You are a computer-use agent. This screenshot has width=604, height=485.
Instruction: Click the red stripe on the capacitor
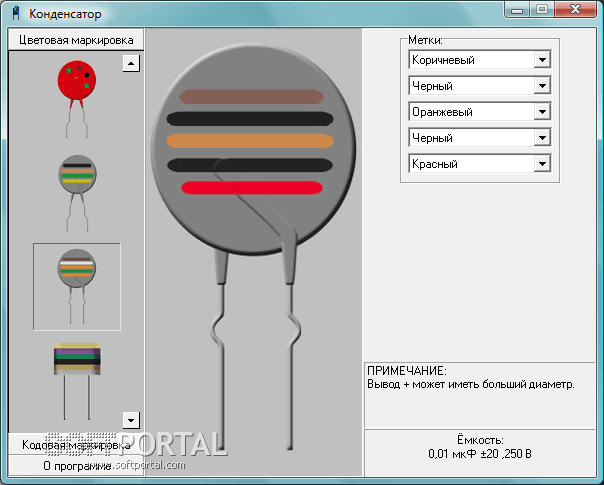click(x=252, y=188)
